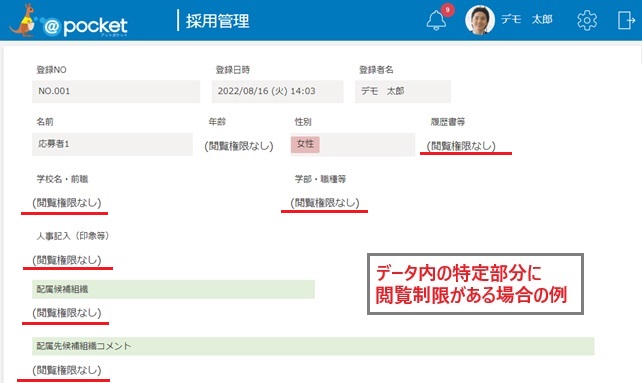Image resolution: width=642 pixels, height=383 pixels.
Task: Click the red notification badge 9
Action: [448, 10]
